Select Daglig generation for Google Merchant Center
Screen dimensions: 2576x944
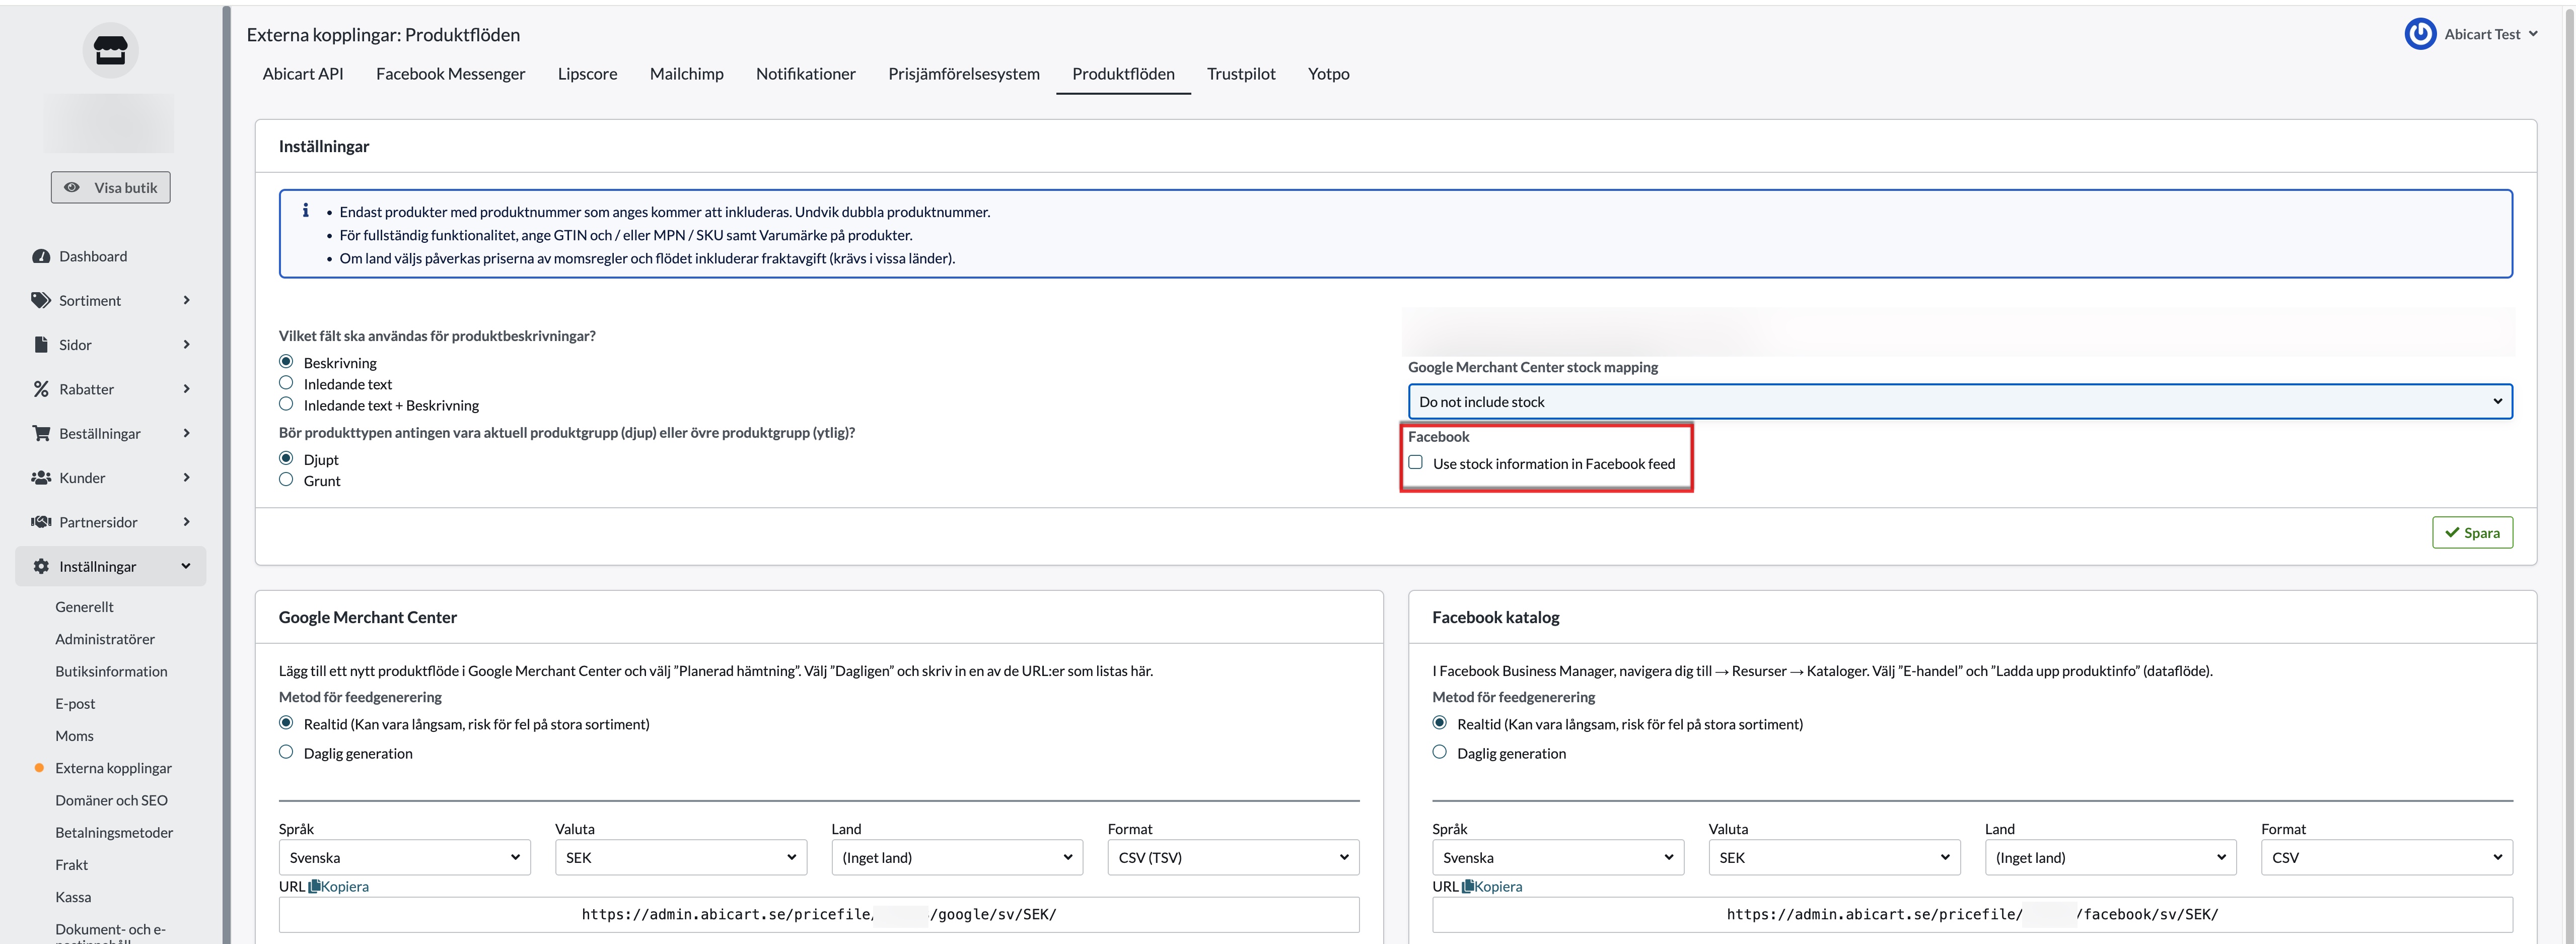pos(286,751)
